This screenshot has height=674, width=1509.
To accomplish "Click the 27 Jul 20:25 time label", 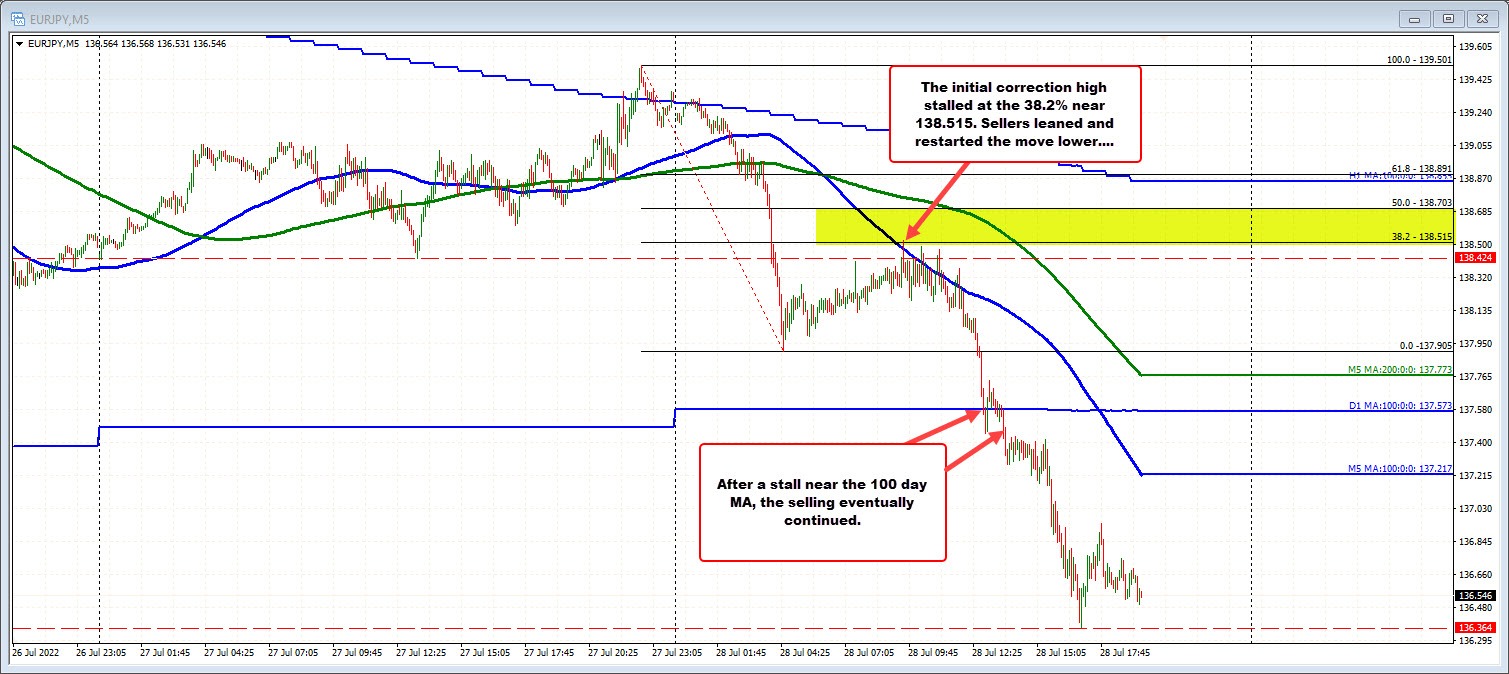I will tap(615, 651).
